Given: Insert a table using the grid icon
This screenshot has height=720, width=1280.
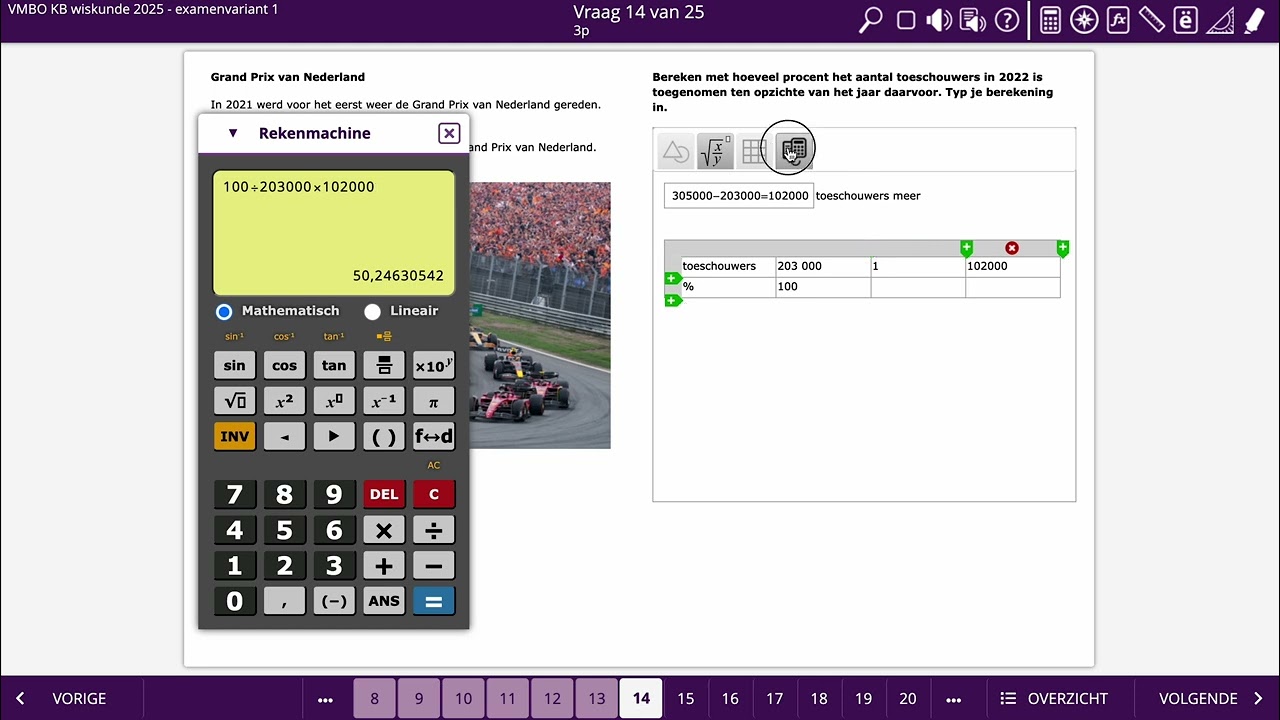Looking at the screenshot, I should click(x=754, y=152).
